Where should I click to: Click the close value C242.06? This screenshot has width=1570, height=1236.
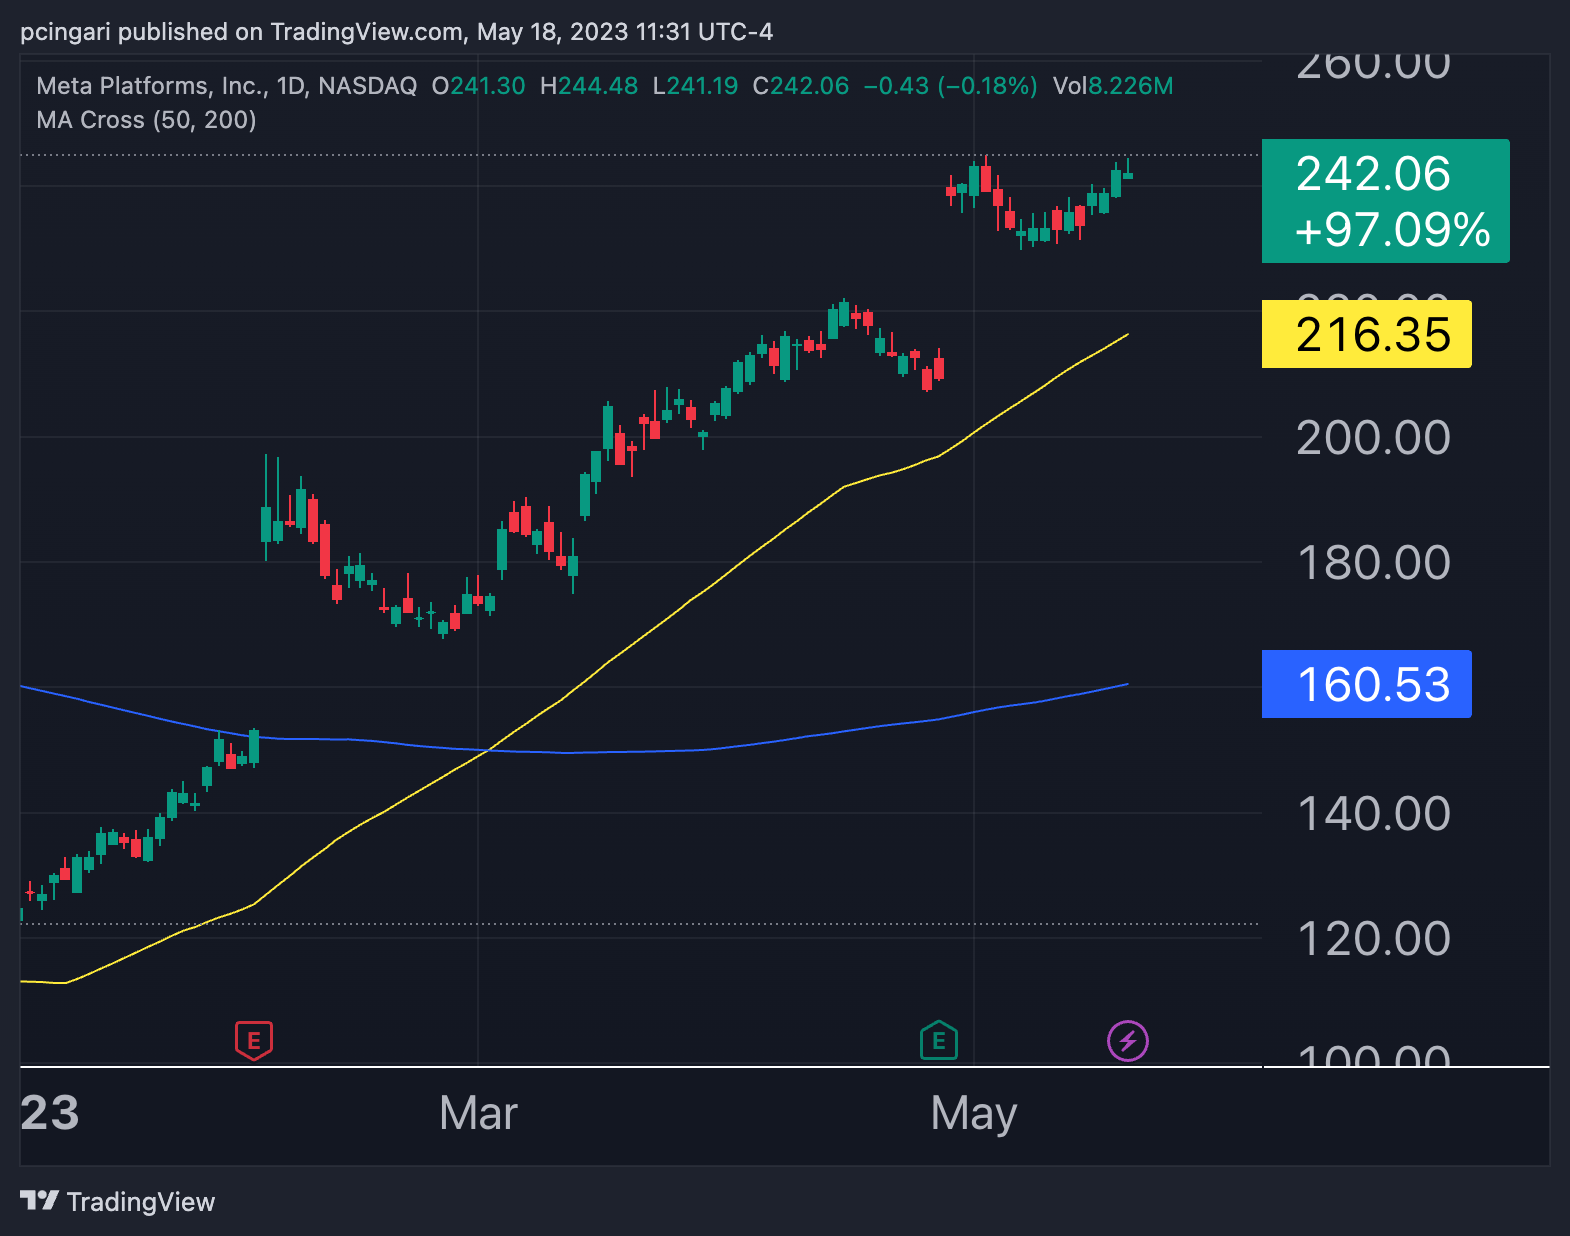(800, 86)
